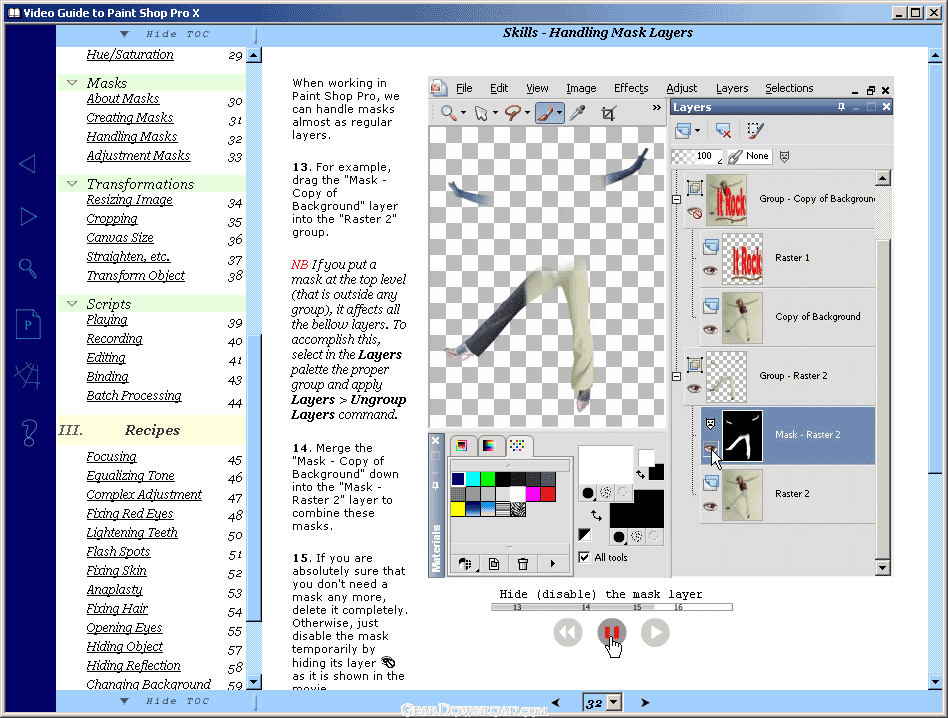Click the swatch view options icon
Image resolution: width=948 pixels, height=718 pixels.
465,564
